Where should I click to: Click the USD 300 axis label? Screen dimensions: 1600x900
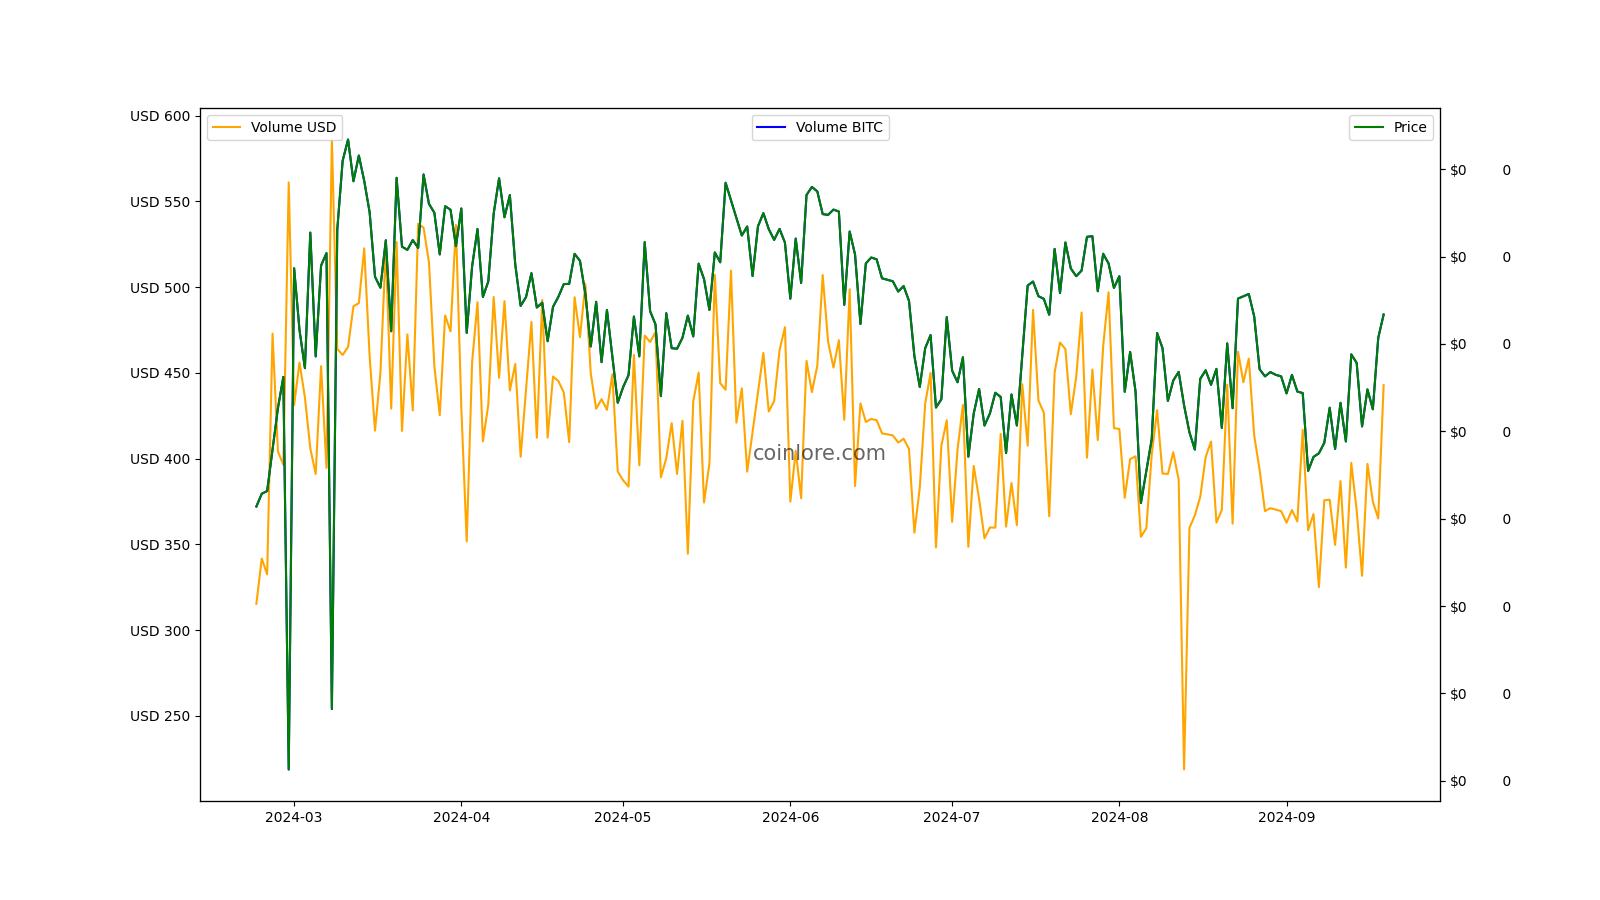click(x=159, y=631)
